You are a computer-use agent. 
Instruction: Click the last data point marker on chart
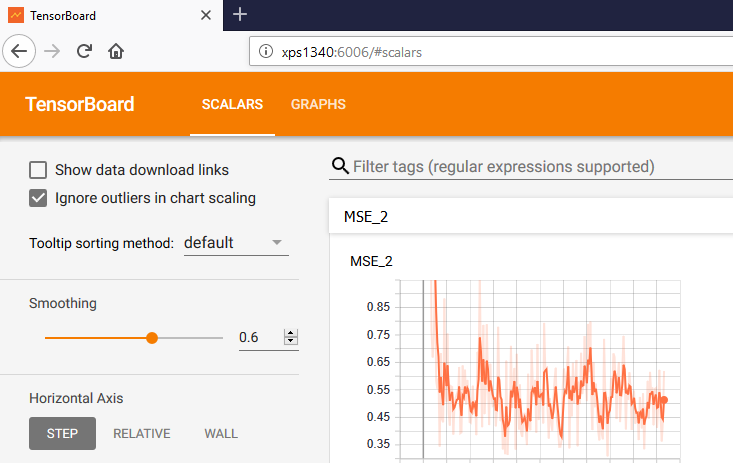pyautogui.click(x=664, y=400)
